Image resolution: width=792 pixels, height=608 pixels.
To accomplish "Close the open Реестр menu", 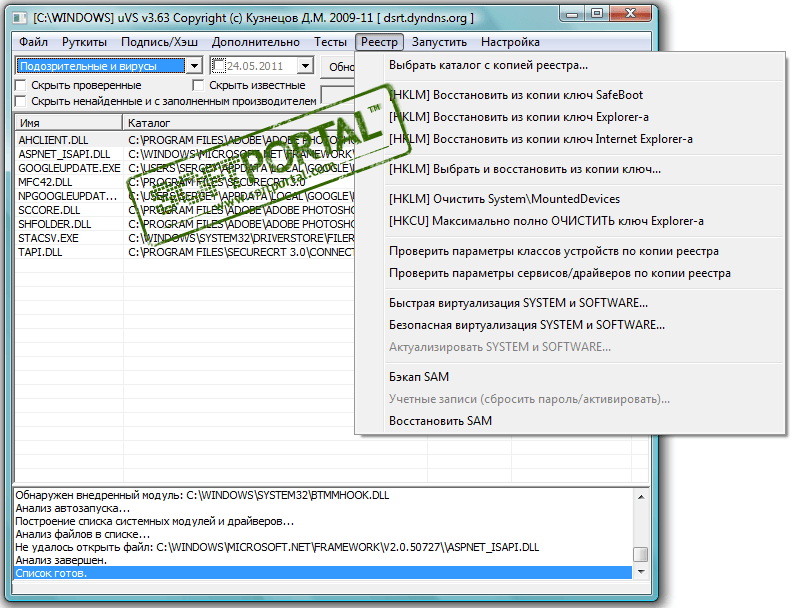I will pos(379,42).
